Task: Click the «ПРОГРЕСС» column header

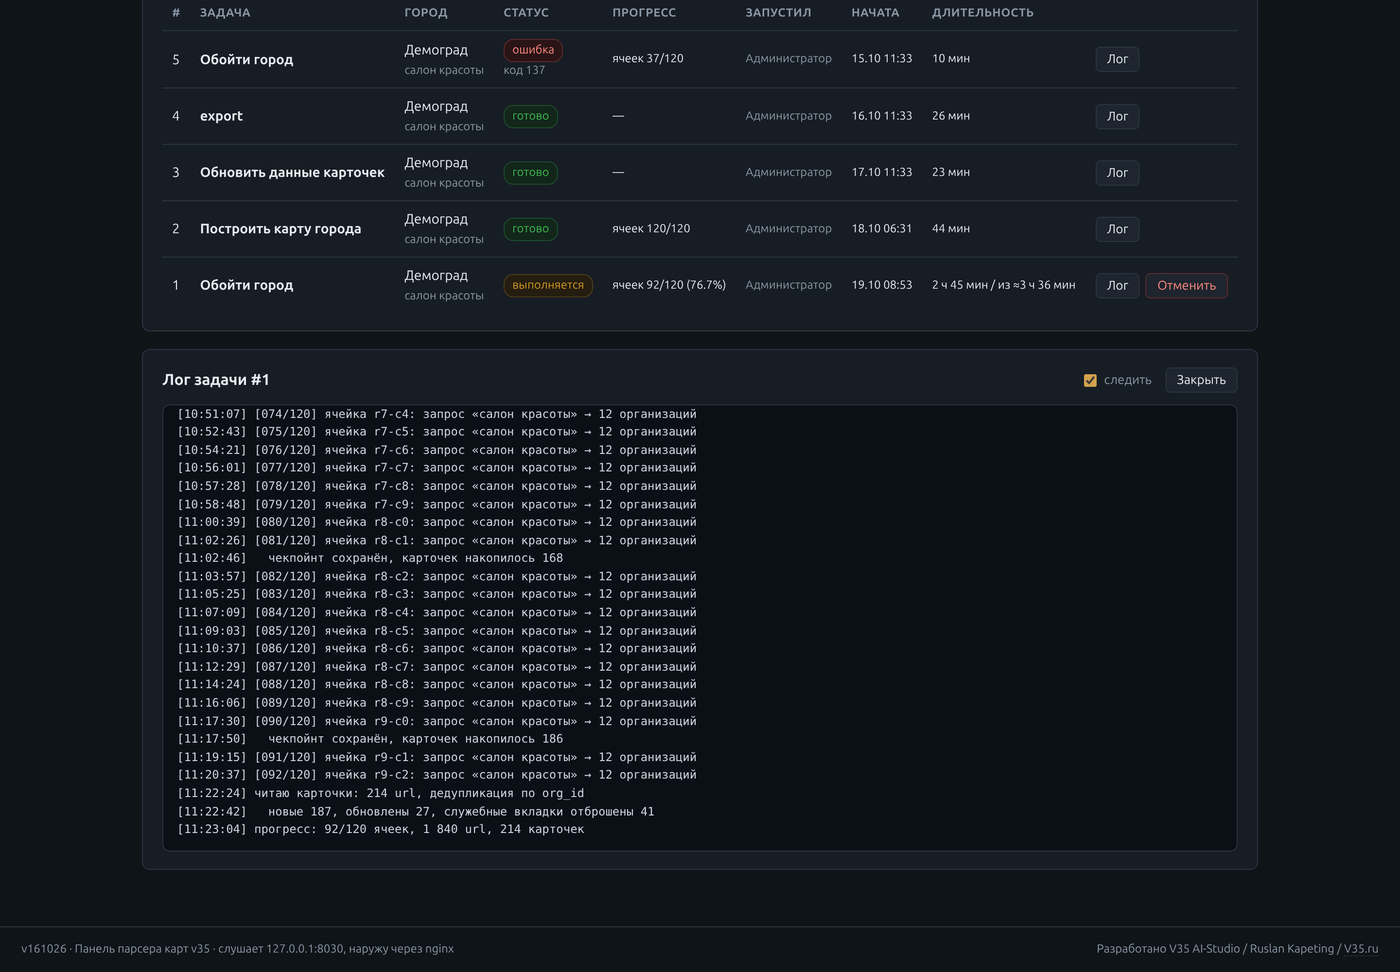Action: (x=644, y=13)
